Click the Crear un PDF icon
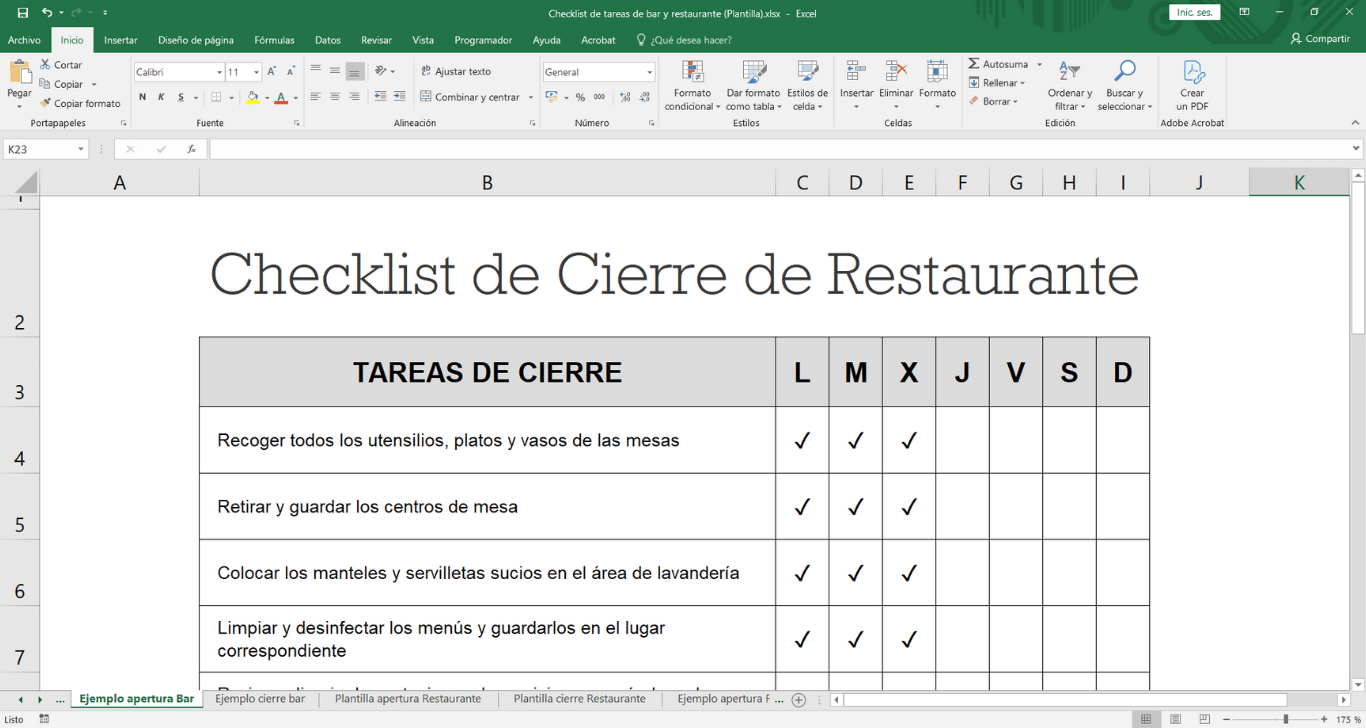The width and height of the screenshot is (1366, 728). point(1192,74)
